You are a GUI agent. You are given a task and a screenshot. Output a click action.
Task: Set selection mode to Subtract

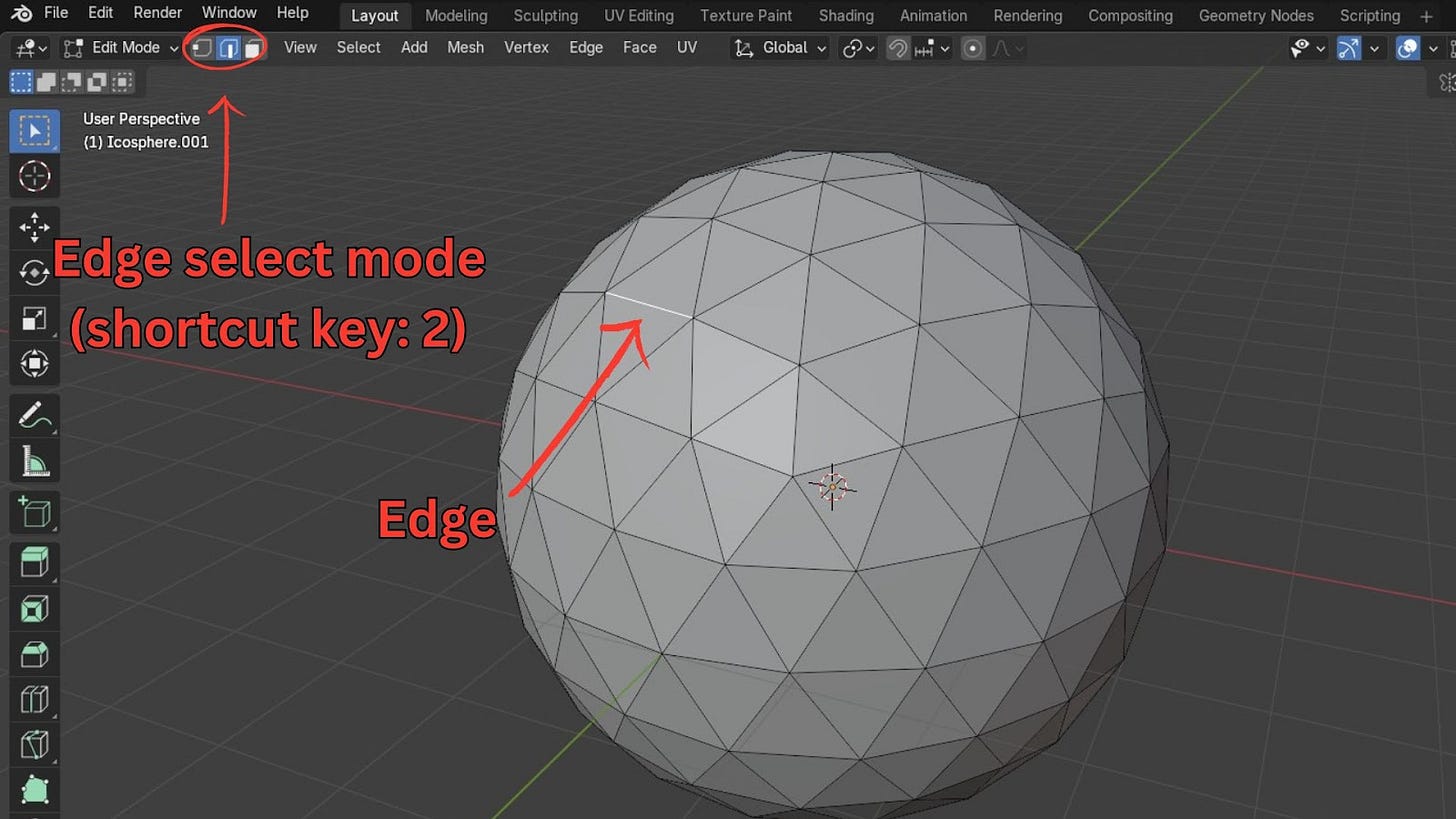coord(72,82)
